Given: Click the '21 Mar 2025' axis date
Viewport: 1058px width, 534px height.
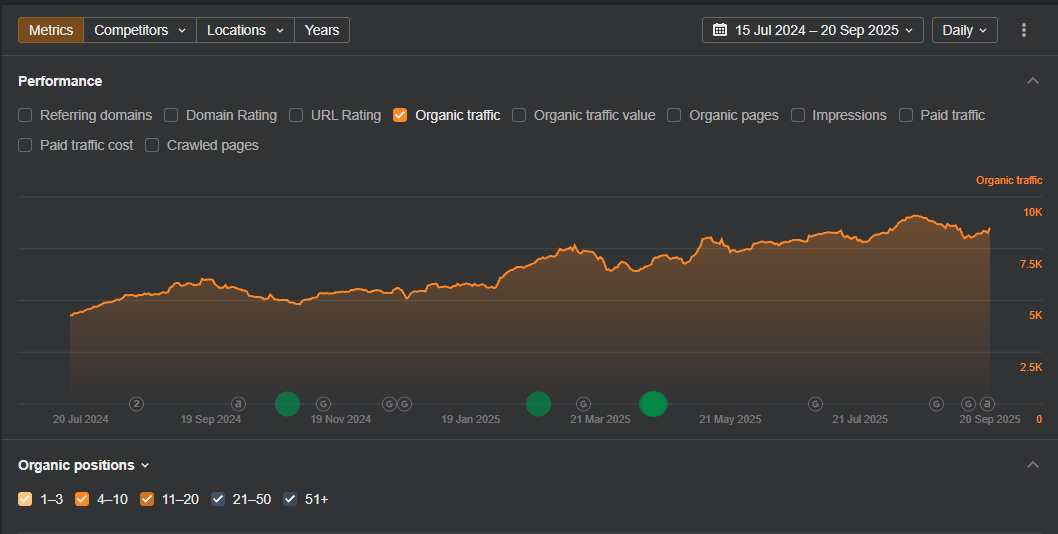Looking at the screenshot, I should 600,419.
